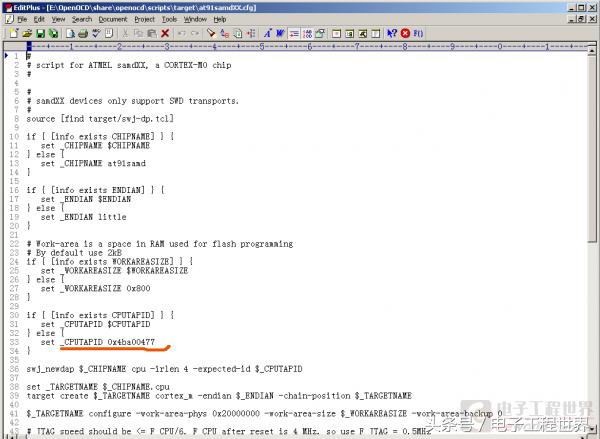Open Find with the flashlight icon
The width and height of the screenshot is (600, 439).
click(211, 33)
